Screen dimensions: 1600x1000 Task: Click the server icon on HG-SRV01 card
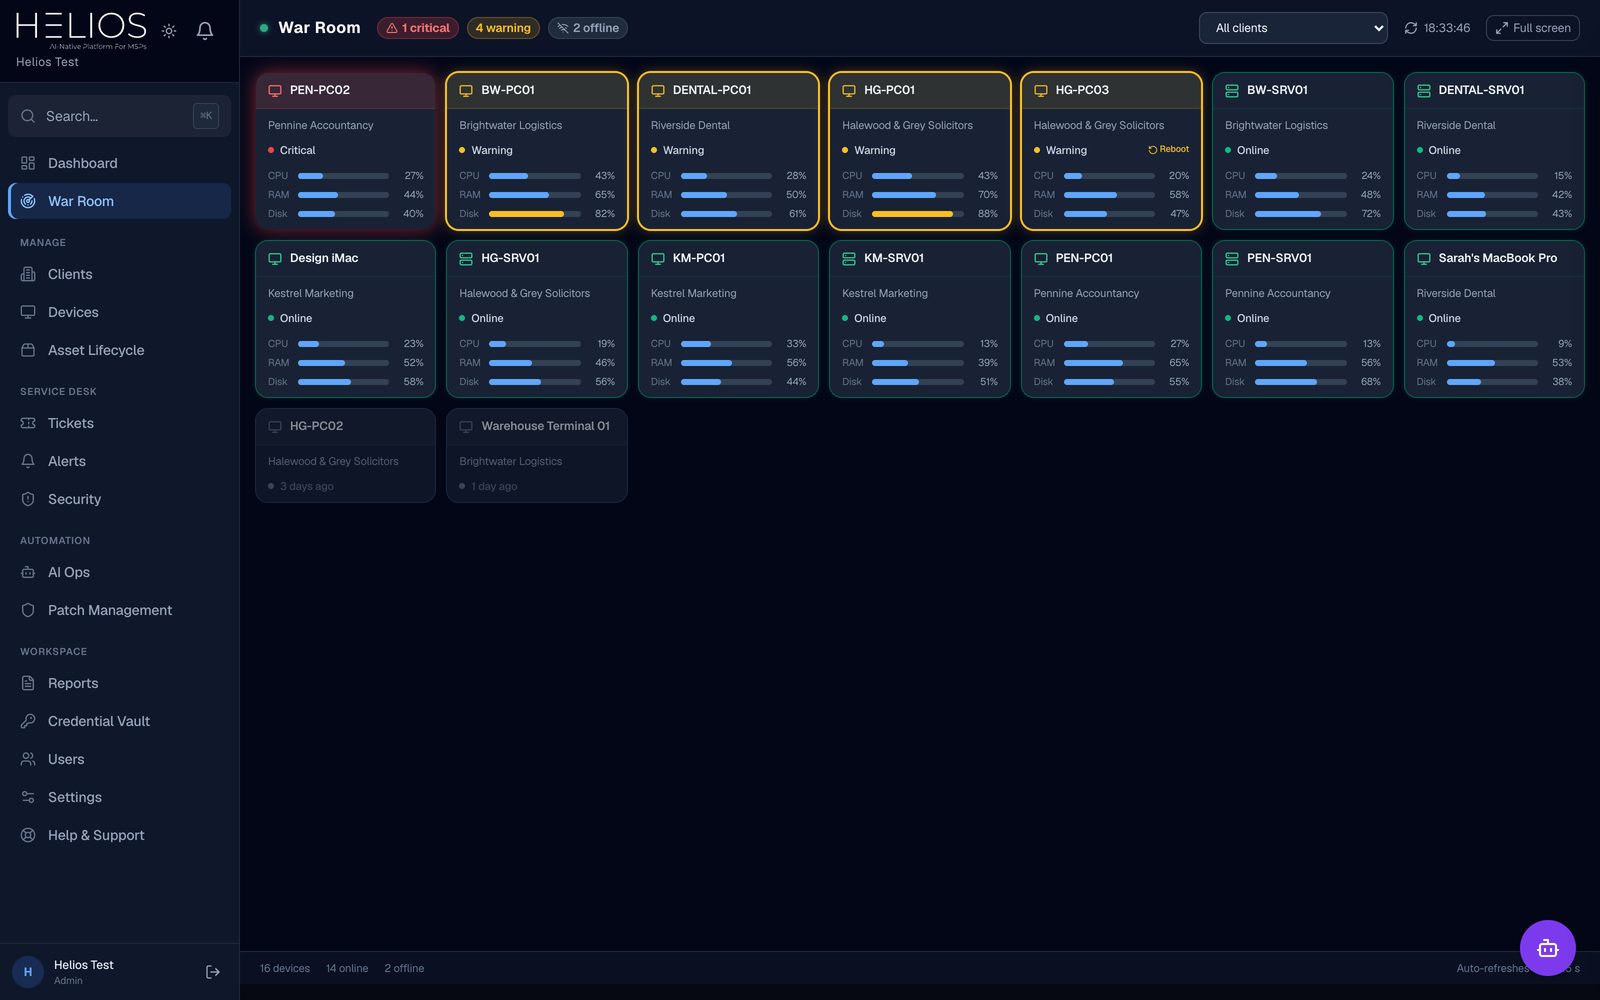[x=466, y=258]
